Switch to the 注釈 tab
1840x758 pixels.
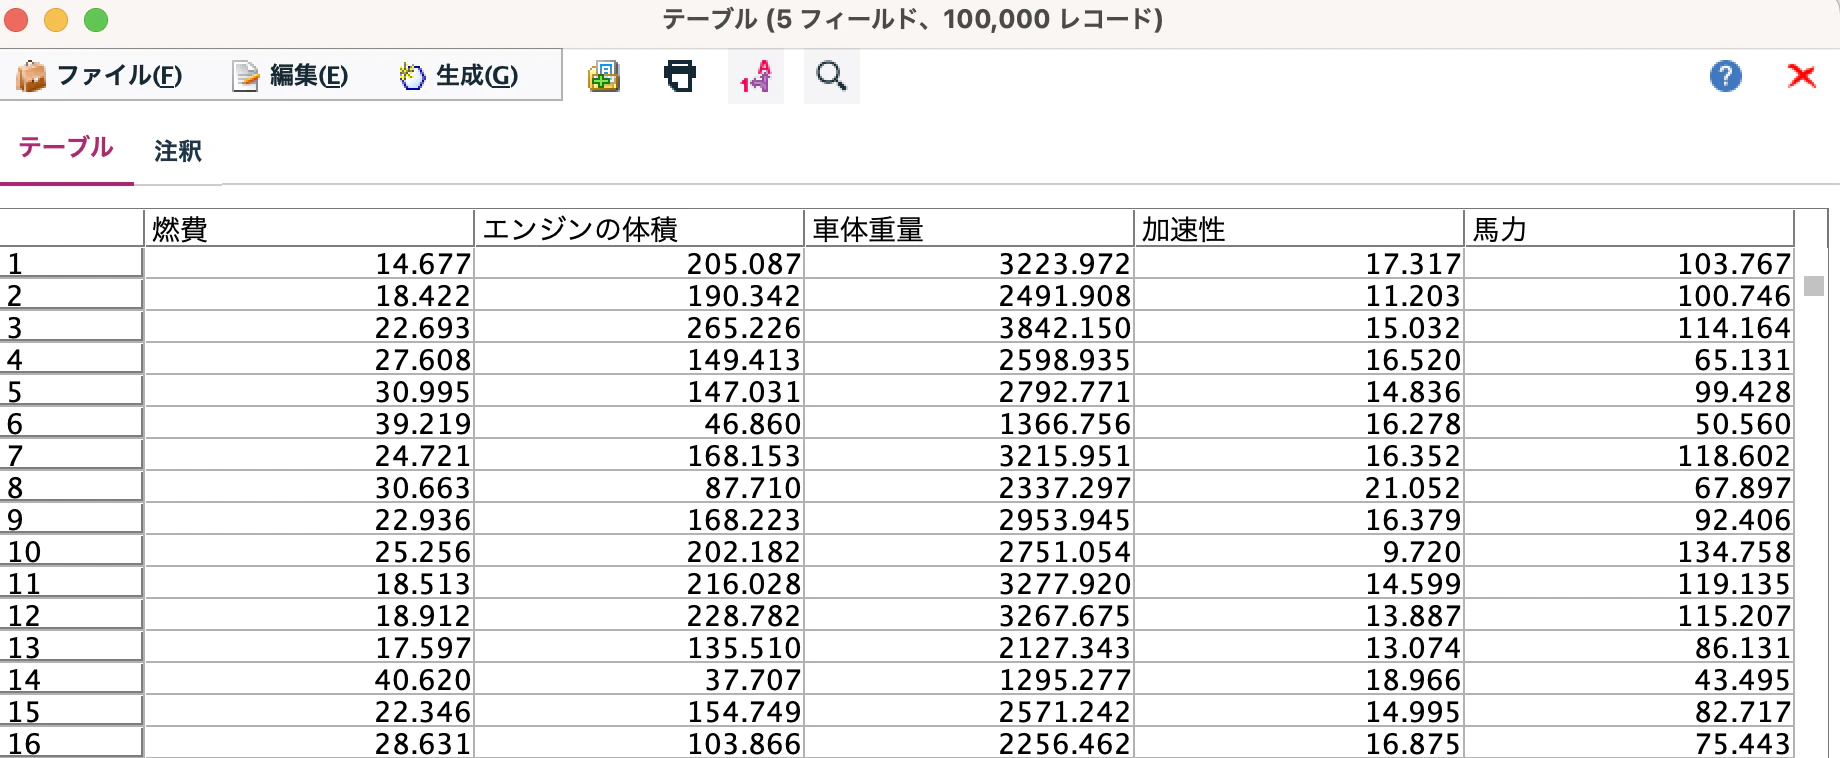pos(178,151)
